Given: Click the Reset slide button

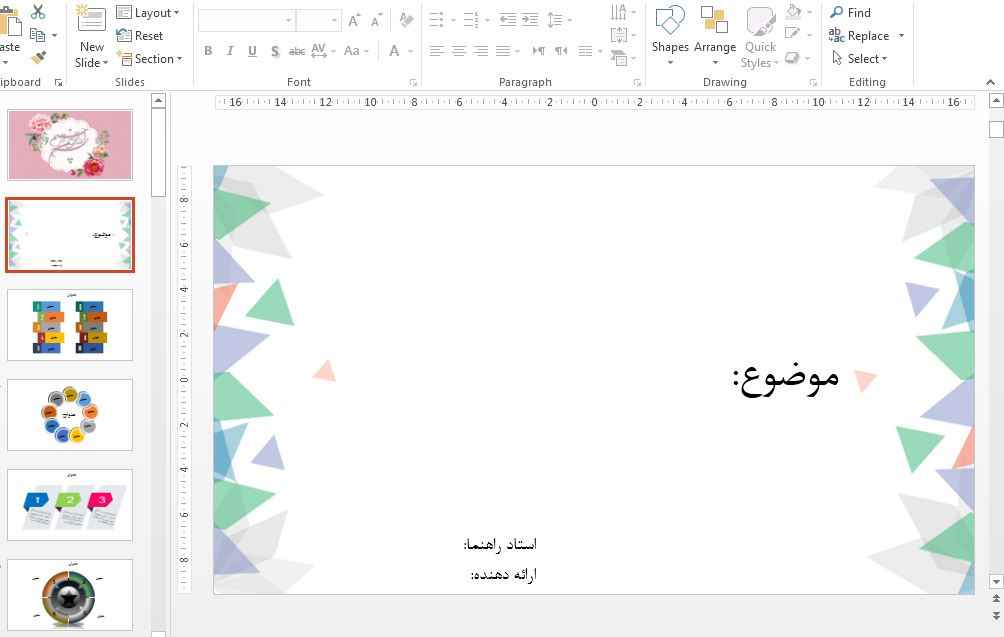Looking at the screenshot, I should pos(140,35).
